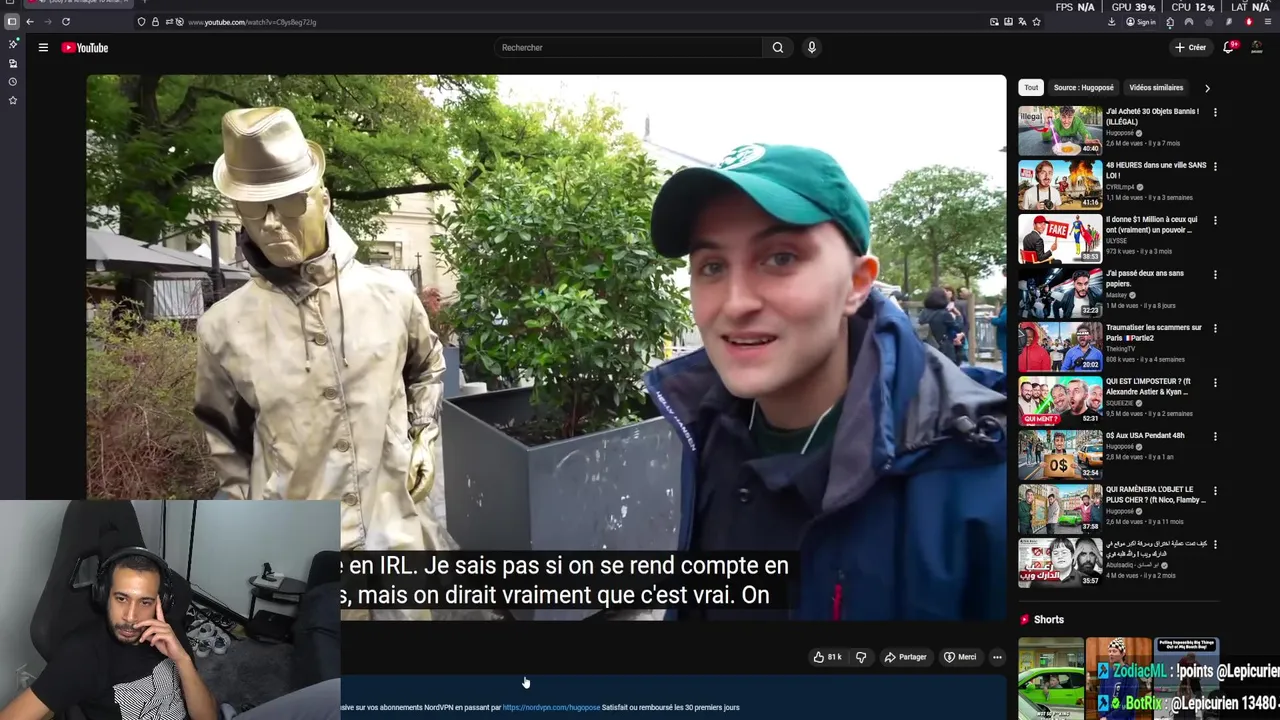
Task: Open channel name ThekingTV
Action: coord(1122,349)
